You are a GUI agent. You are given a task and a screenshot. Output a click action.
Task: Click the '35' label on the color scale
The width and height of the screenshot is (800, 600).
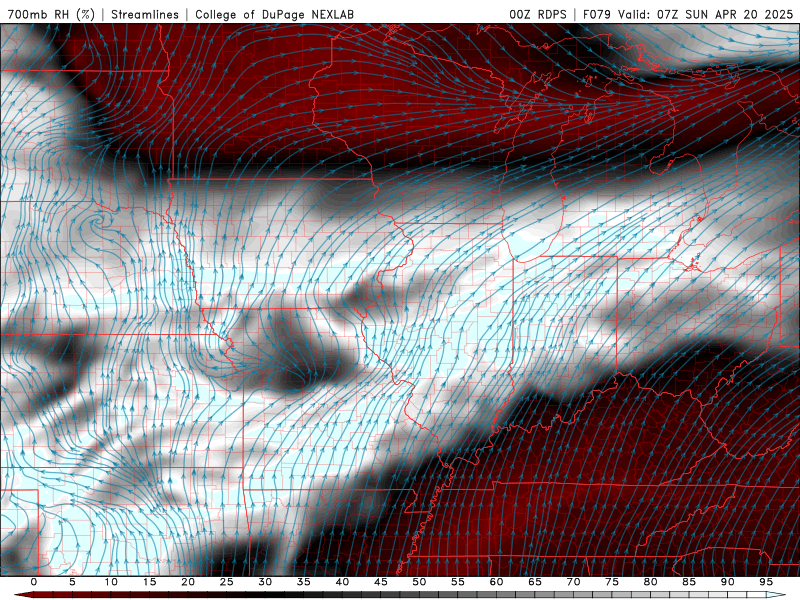click(x=304, y=582)
